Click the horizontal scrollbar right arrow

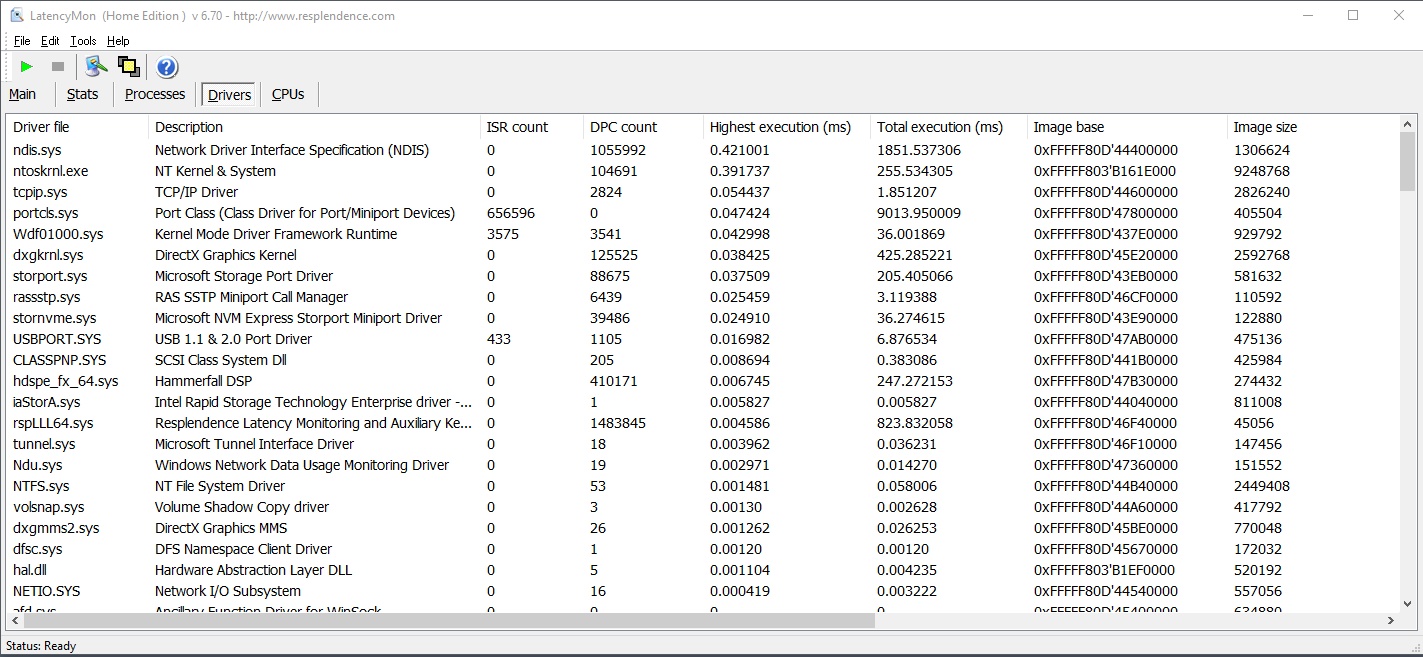pos(1390,621)
